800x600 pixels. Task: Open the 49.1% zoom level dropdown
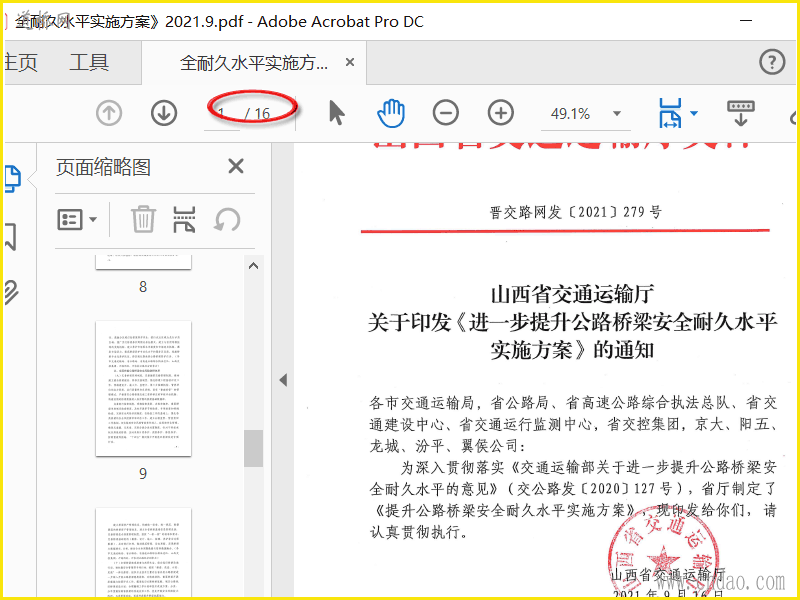point(617,113)
